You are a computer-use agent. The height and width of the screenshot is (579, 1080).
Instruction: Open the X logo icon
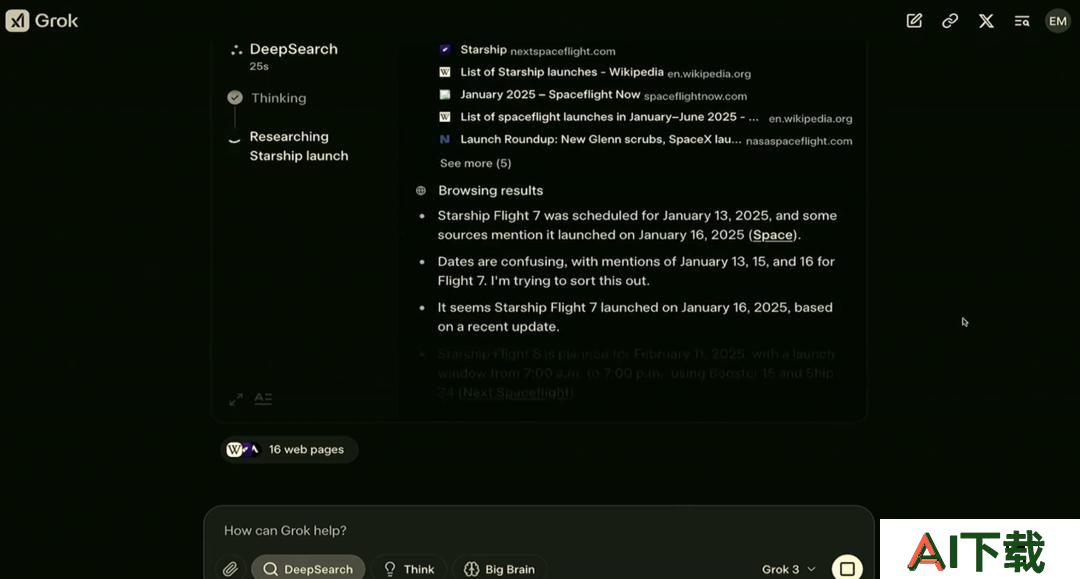[986, 21]
